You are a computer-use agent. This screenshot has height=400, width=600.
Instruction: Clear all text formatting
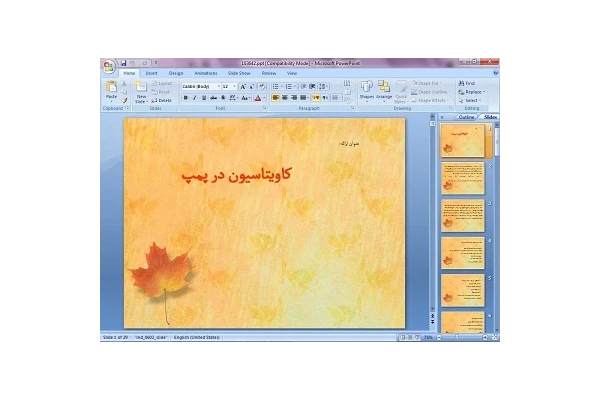pos(262,87)
